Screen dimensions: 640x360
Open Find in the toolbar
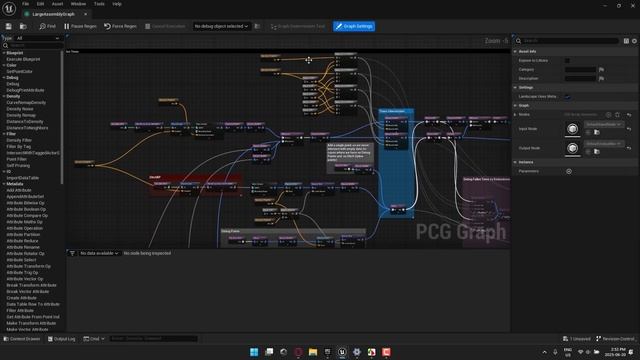pos(47,26)
